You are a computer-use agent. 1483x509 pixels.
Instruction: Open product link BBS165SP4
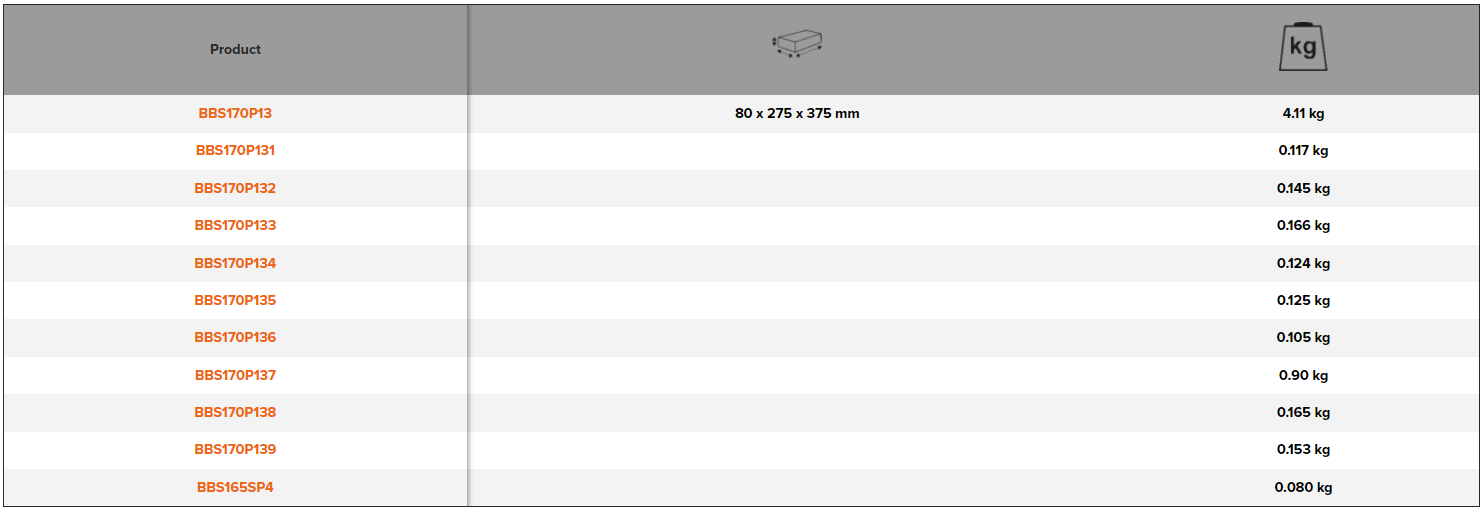(235, 487)
